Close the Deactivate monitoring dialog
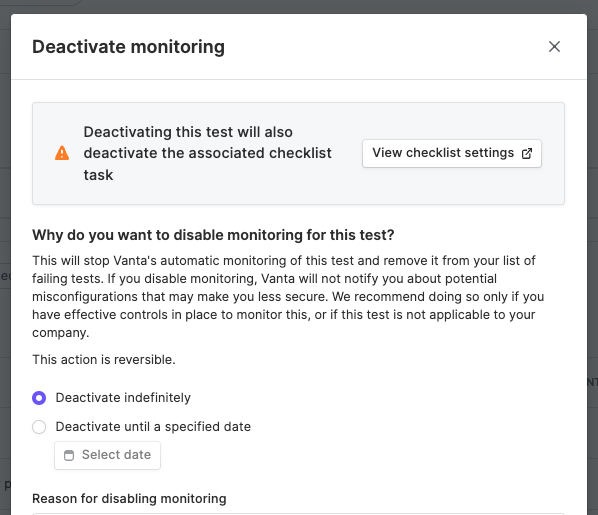 (554, 47)
